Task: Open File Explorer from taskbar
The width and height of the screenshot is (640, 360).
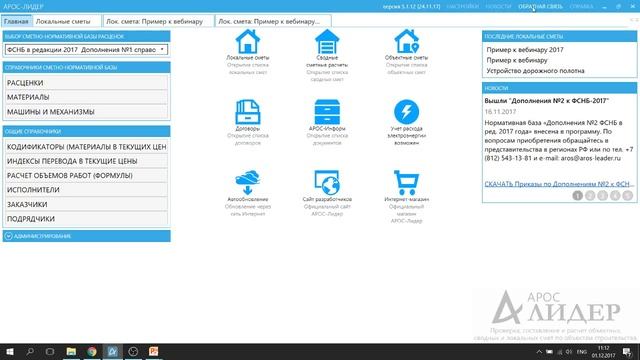Action: [x=71, y=351]
